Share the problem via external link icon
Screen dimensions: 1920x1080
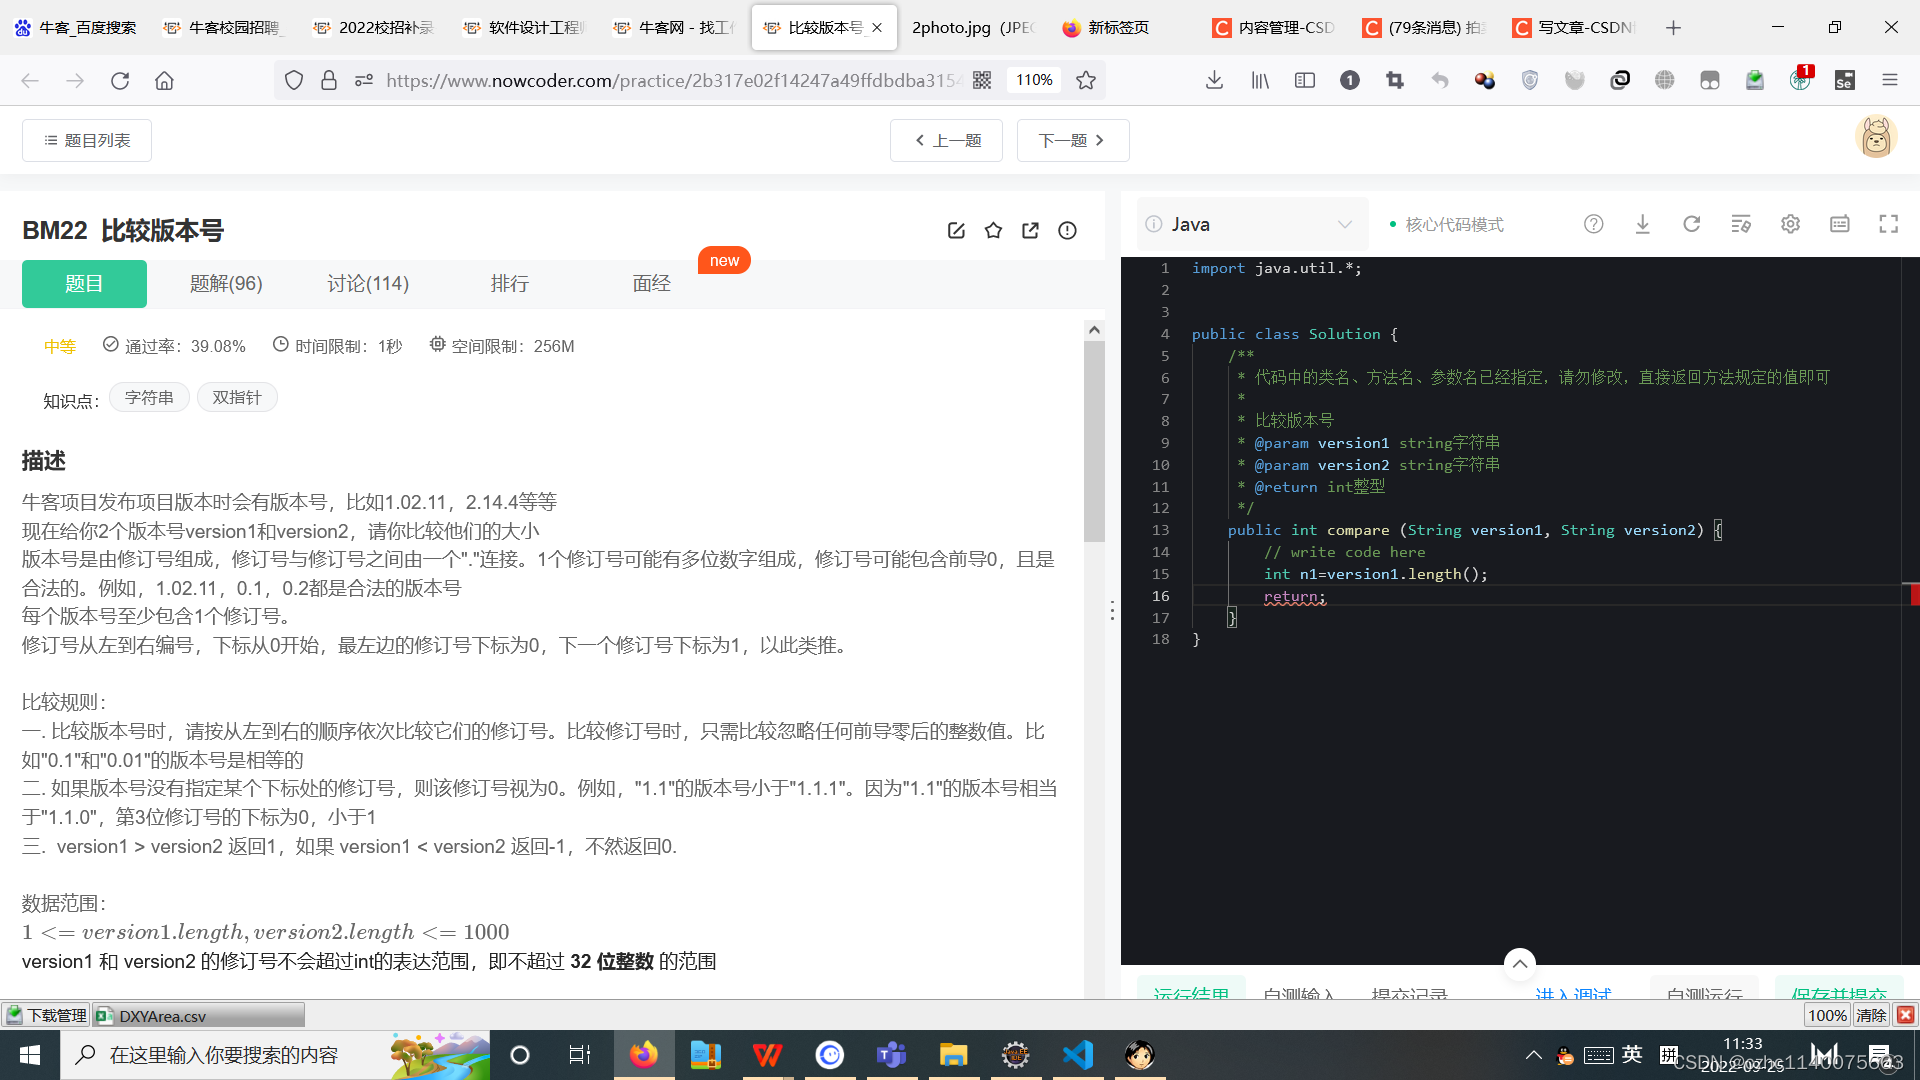1030,230
